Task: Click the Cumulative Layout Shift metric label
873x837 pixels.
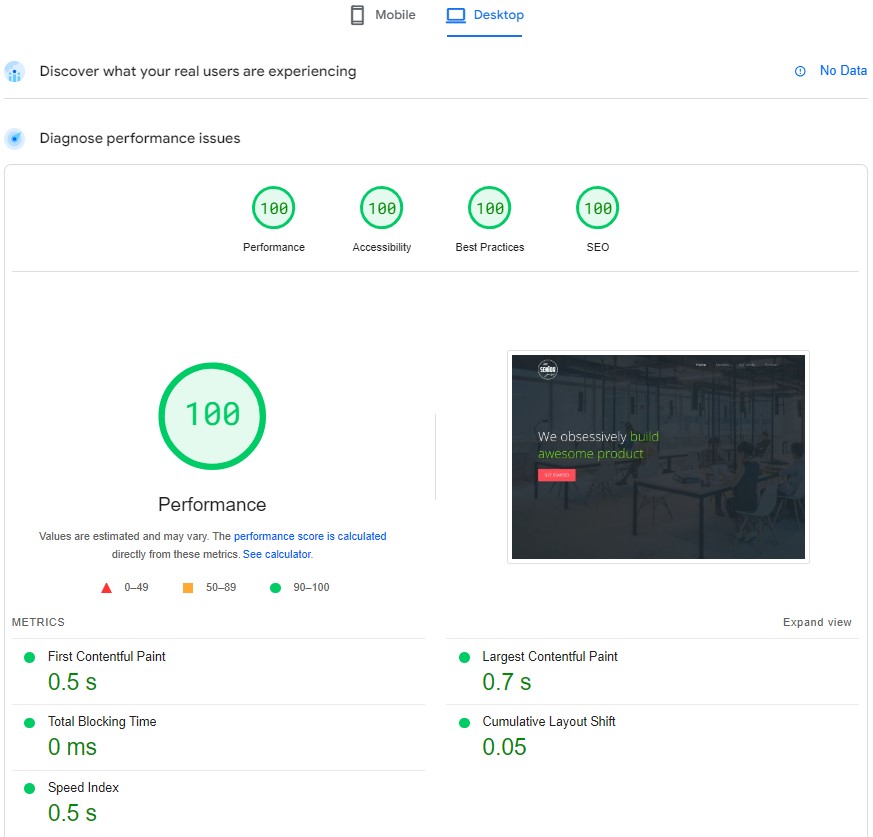Action: tap(548, 722)
